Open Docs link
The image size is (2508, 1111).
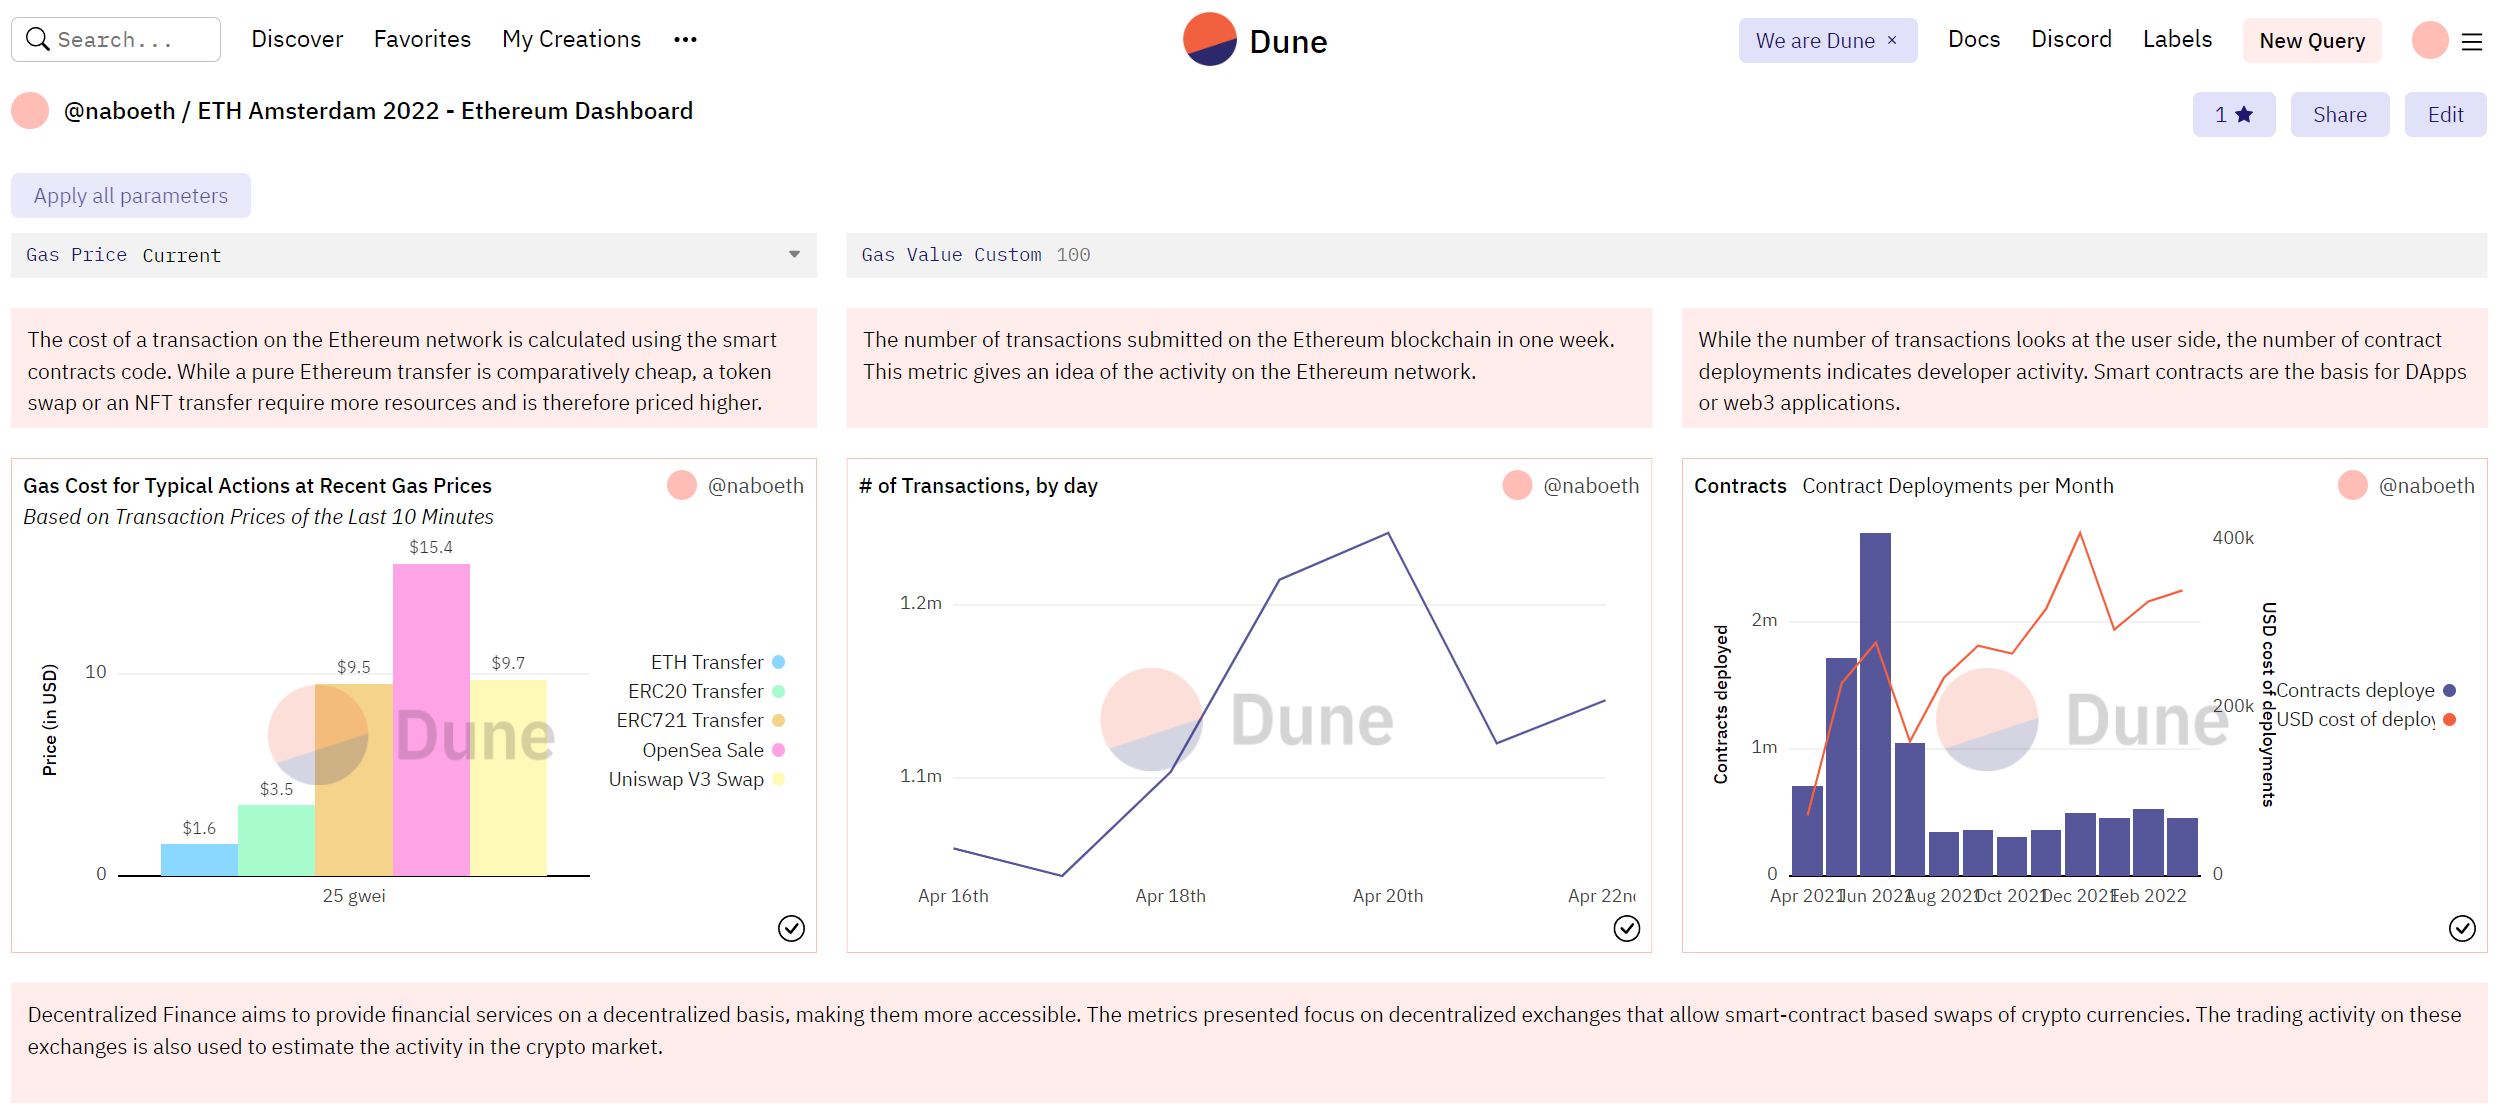(x=1974, y=39)
